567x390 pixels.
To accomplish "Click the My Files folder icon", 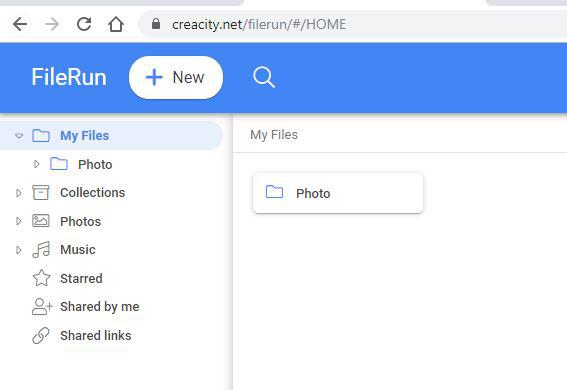I will (41, 136).
